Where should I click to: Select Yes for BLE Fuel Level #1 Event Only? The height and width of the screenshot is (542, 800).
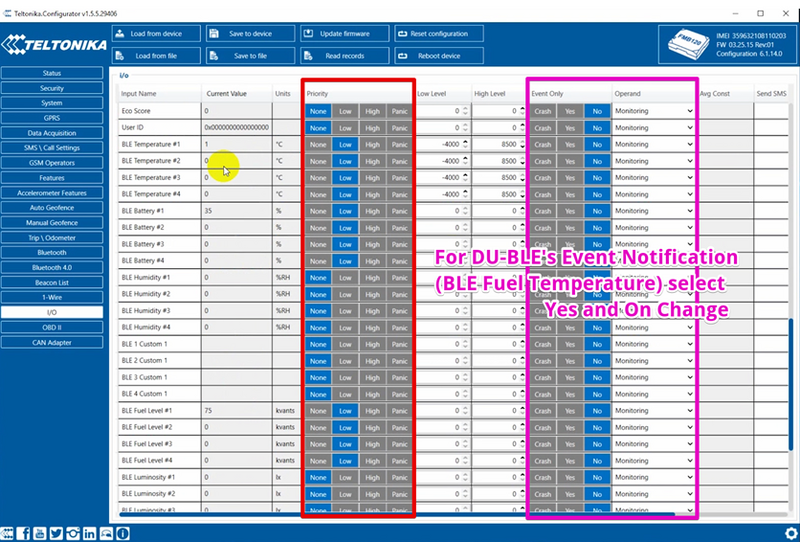click(570, 411)
